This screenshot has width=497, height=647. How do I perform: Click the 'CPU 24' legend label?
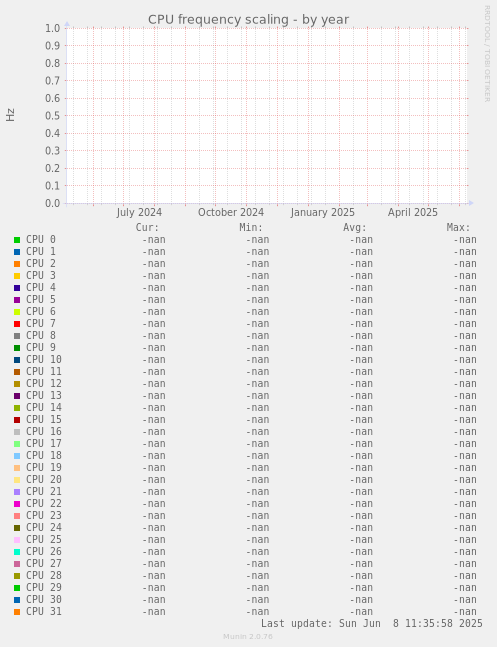[x=44, y=527]
